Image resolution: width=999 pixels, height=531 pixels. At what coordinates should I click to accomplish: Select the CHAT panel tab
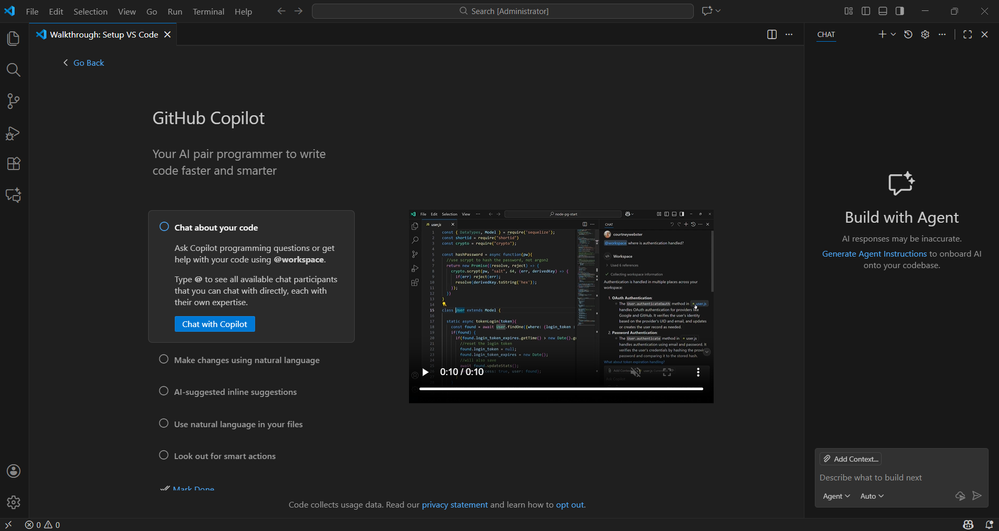pos(826,34)
